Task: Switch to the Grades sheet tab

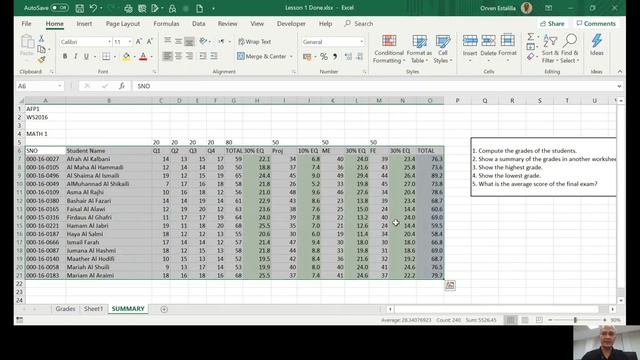Action: click(x=65, y=309)
